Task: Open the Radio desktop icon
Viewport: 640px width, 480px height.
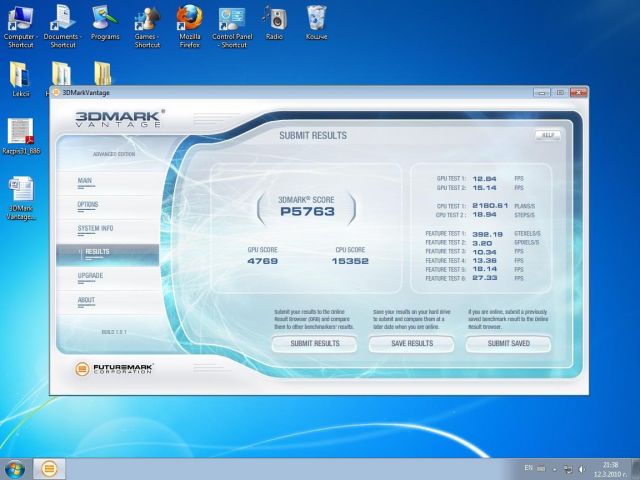Action: click(x=274, y=23)
